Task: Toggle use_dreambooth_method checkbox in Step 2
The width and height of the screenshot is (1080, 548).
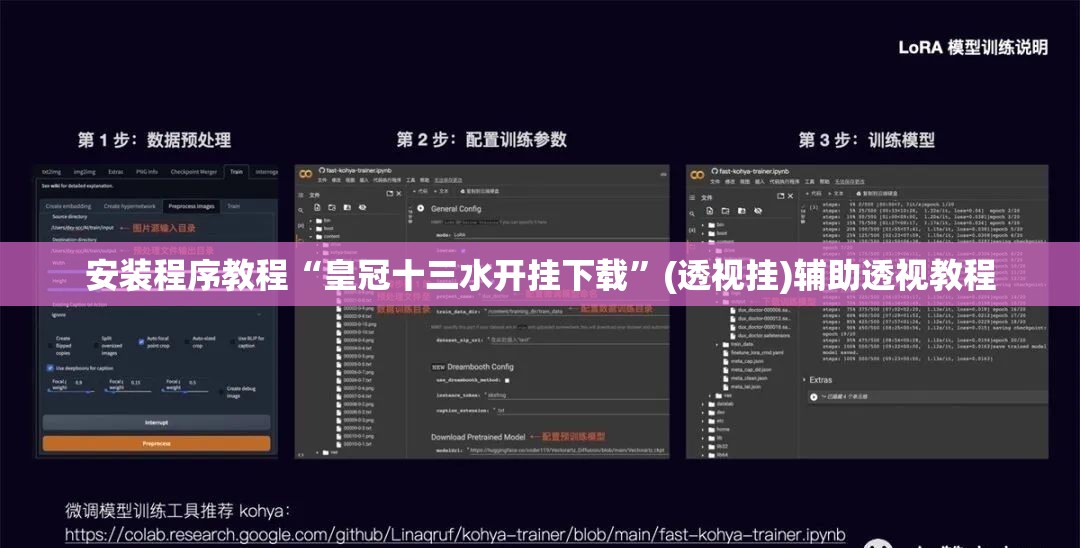Action: click(x=507, y=380)
